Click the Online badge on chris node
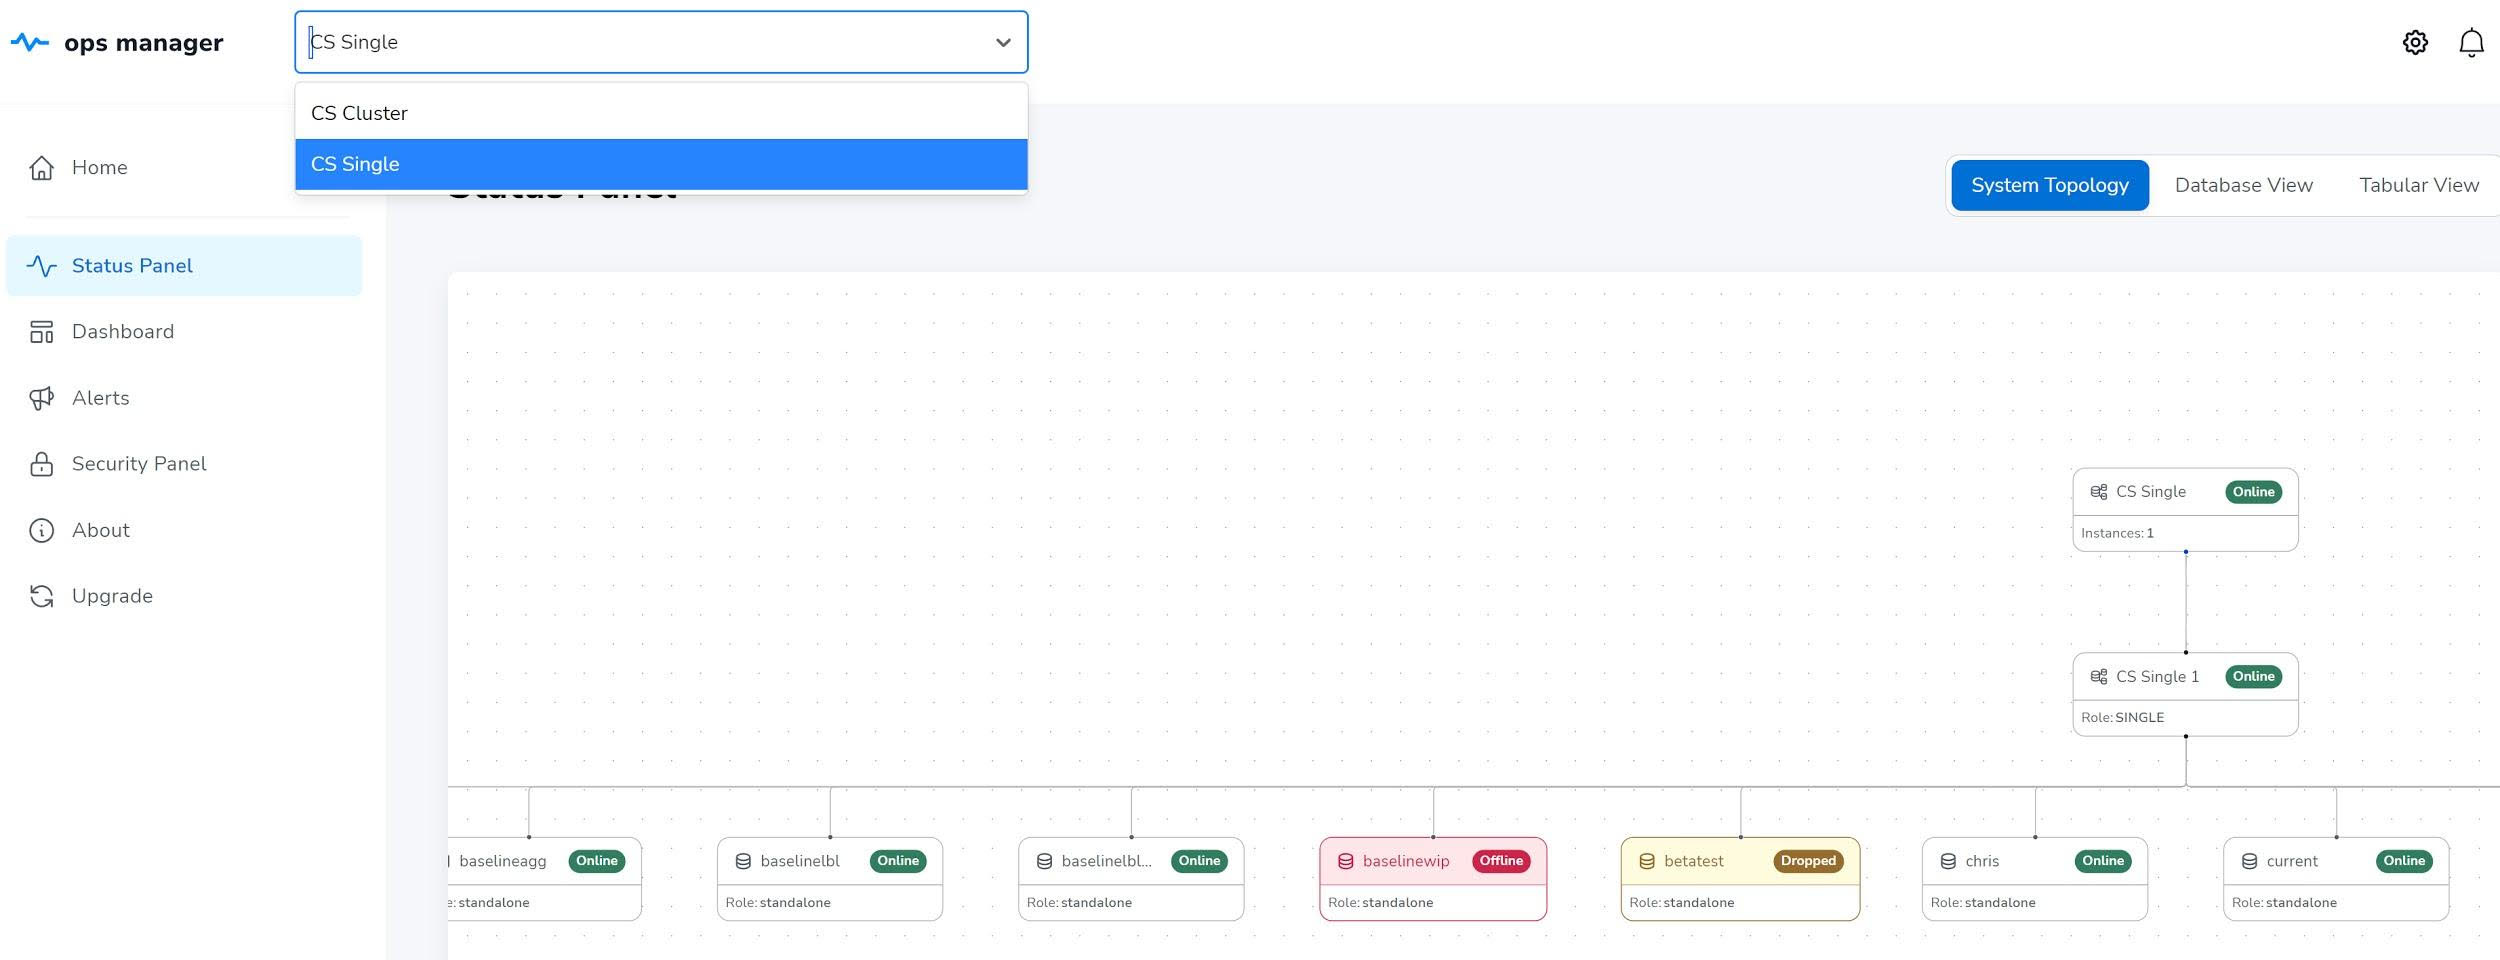This screenshot has height=960, width=2500. (2103, 861)
